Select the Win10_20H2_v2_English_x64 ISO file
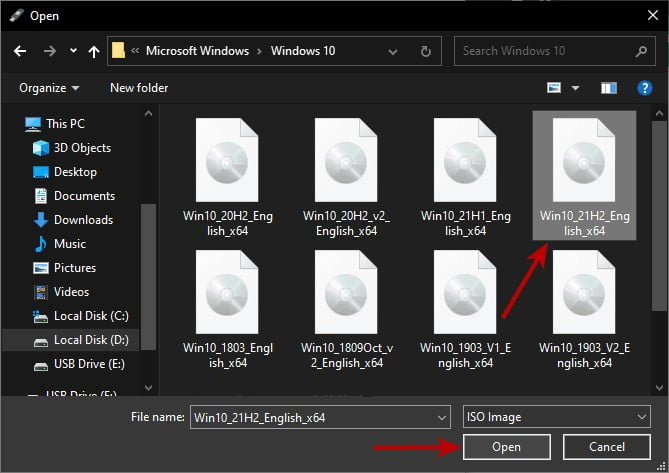This screenshot has width=669, height=473. 346,177
